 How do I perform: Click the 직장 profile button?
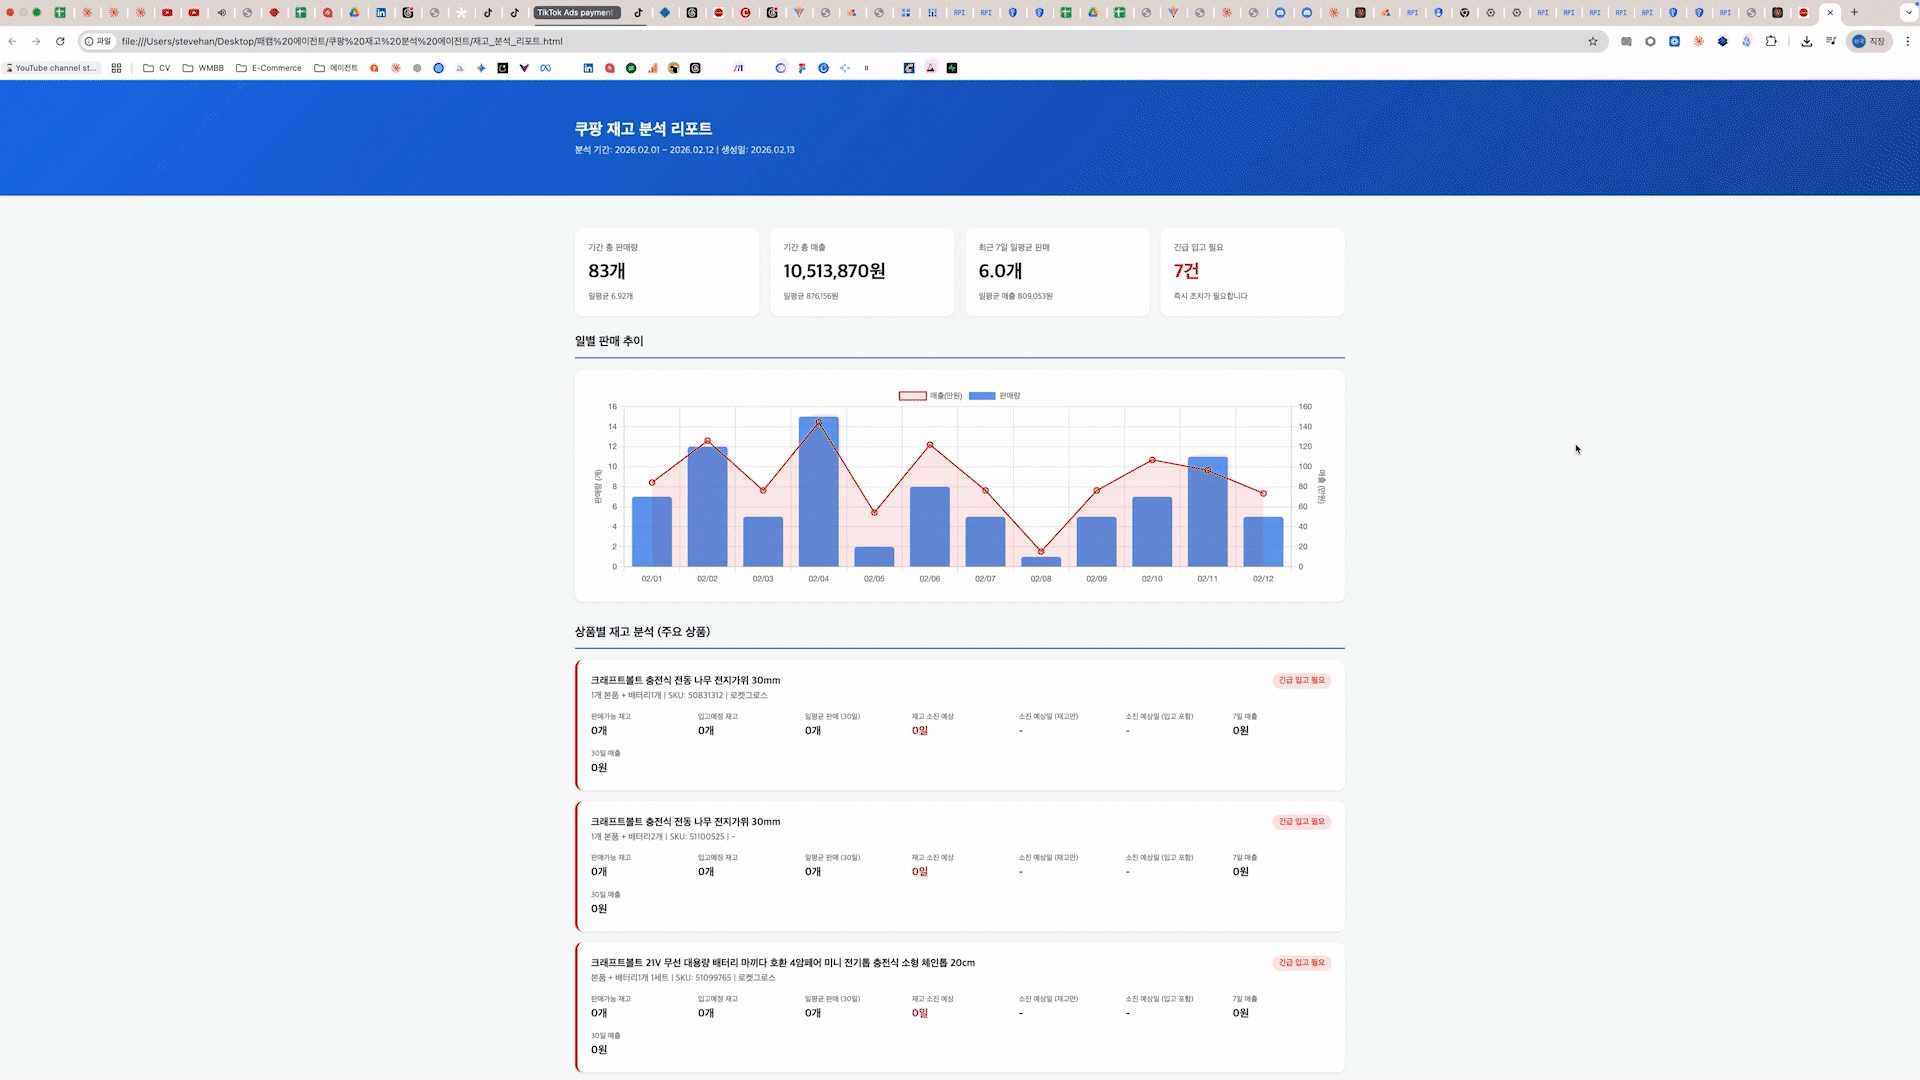click(x=1868, y=41)
